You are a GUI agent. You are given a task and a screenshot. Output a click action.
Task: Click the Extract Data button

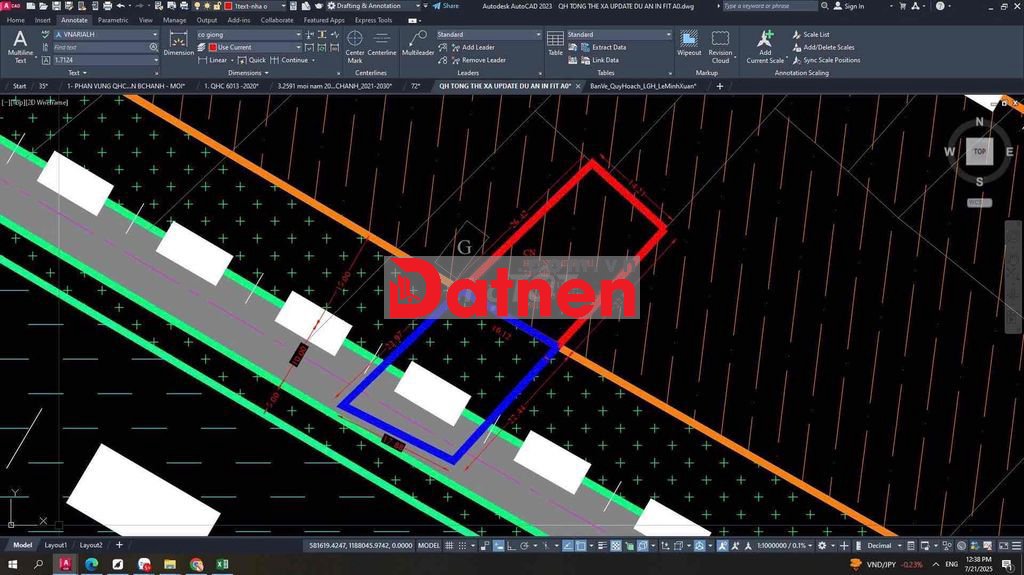pyautogui.click(x=603, y=47)
